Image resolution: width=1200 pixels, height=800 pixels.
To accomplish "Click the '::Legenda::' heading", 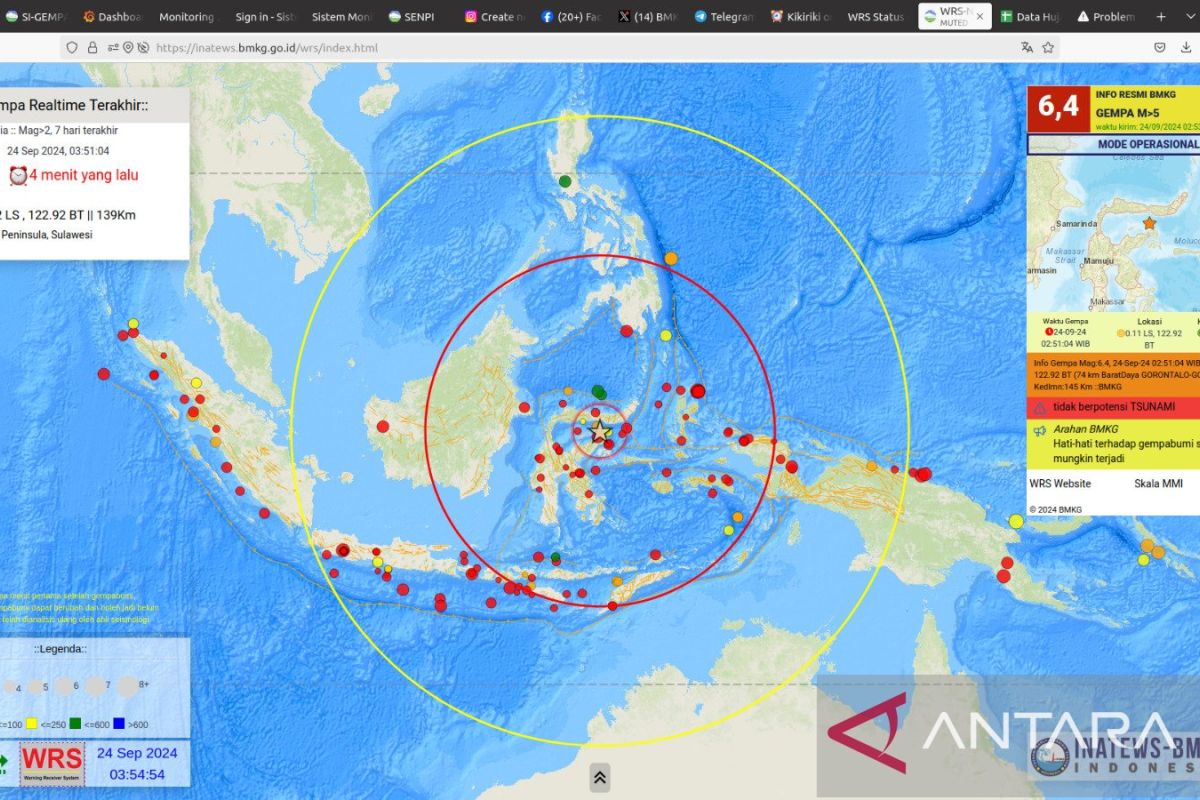I will tap(60, 649).
